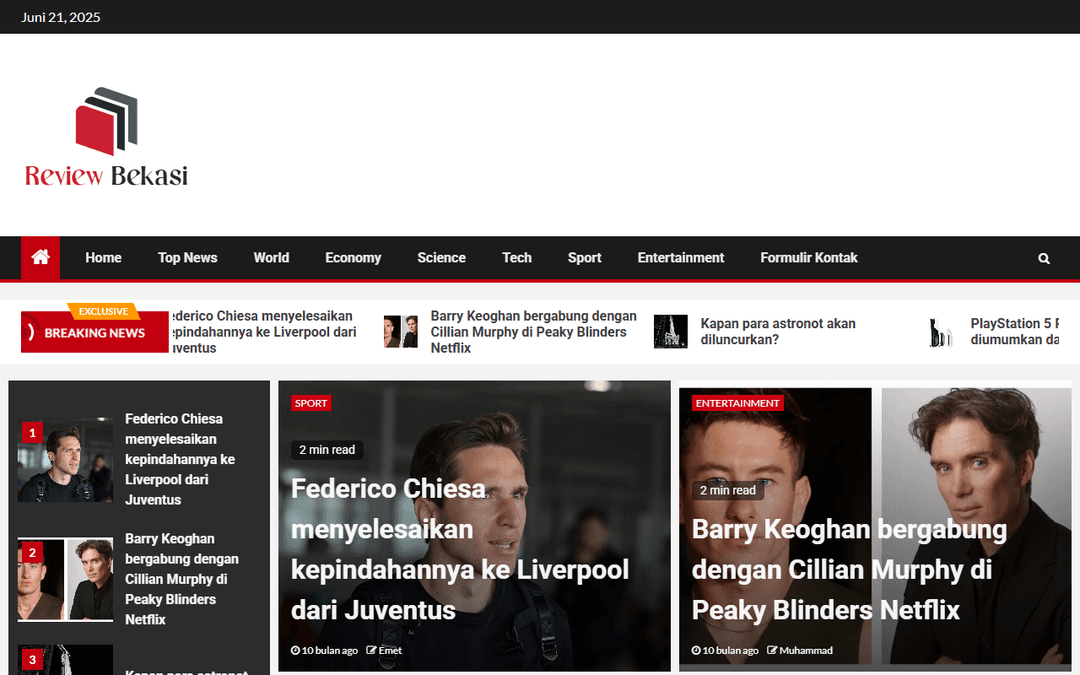Click '2 min read' badge on Chiesa article
1080x675 pixels.
pos(327,450)
